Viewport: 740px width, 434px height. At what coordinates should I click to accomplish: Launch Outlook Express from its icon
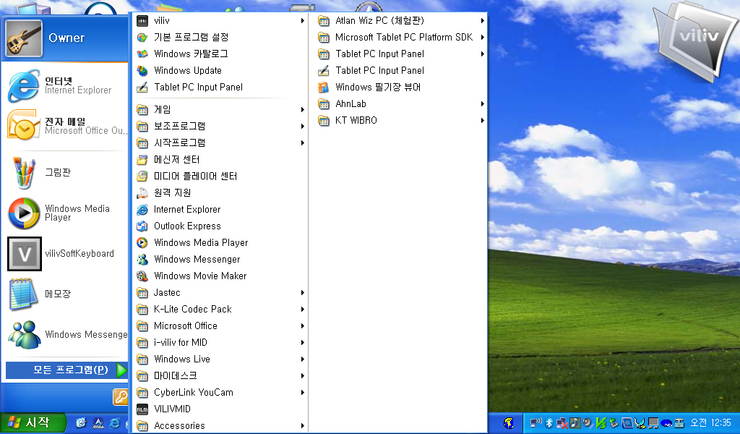tap(142, 226)
